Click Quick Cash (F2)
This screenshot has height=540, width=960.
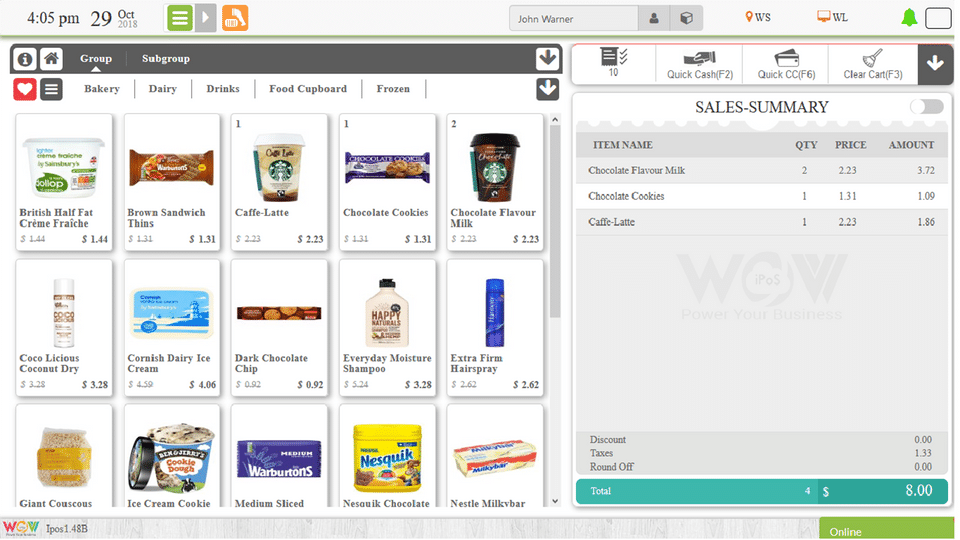[x=699, y=64]
